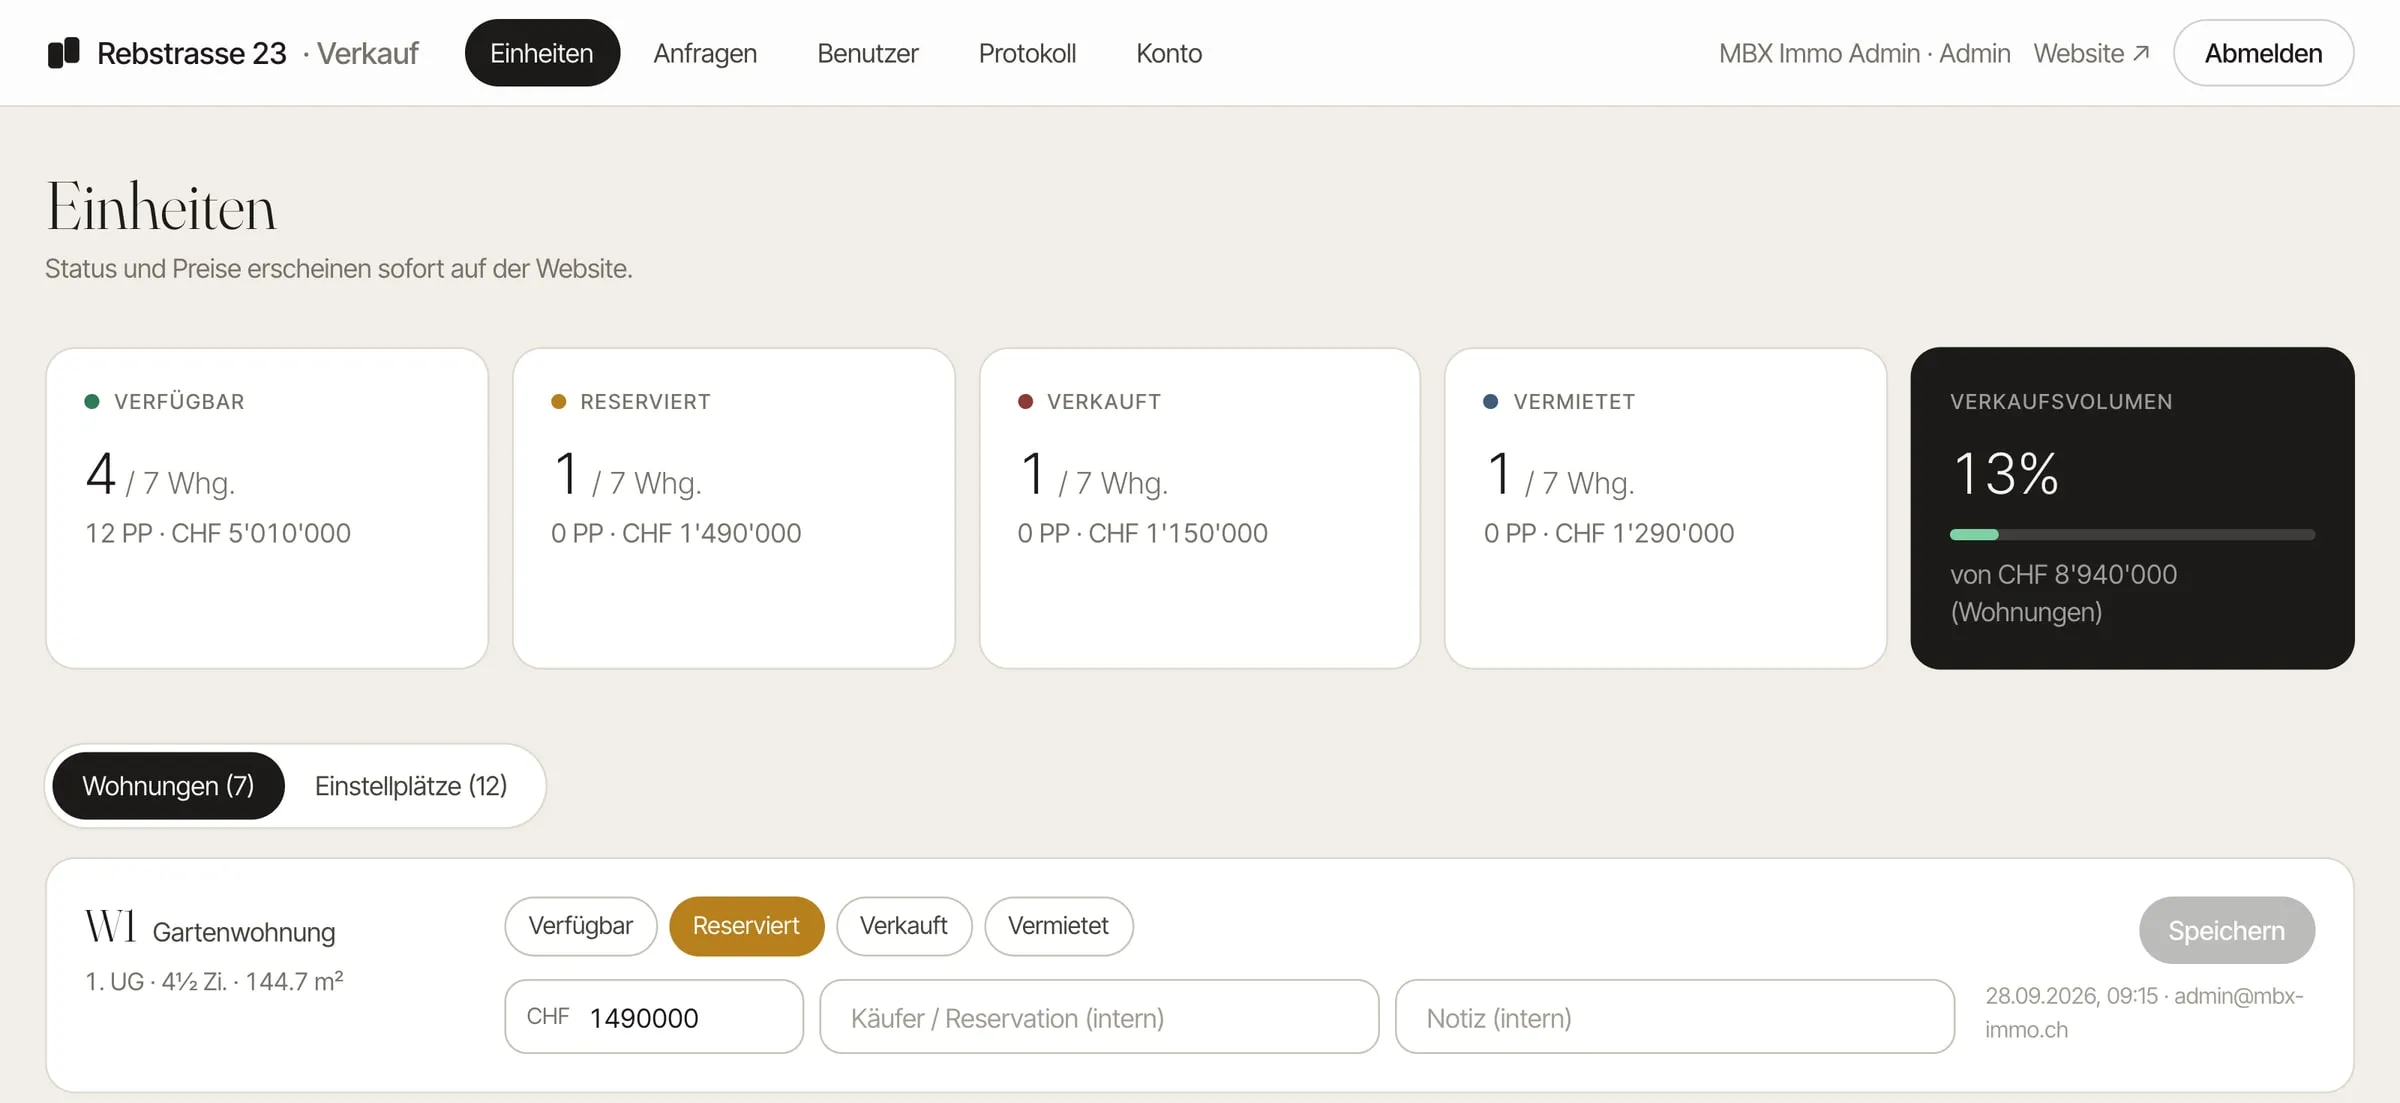Viewport: 2400px width, 1103px height.
Task: Click the green Verfügbar status dot
Action: click(x=92, y=402)
